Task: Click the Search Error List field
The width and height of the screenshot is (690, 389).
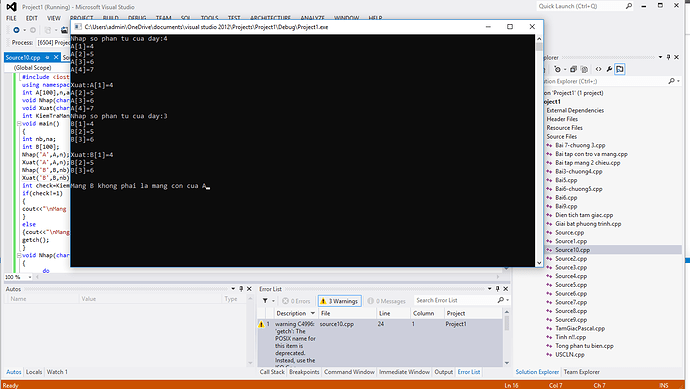Action: pos(456,300)
